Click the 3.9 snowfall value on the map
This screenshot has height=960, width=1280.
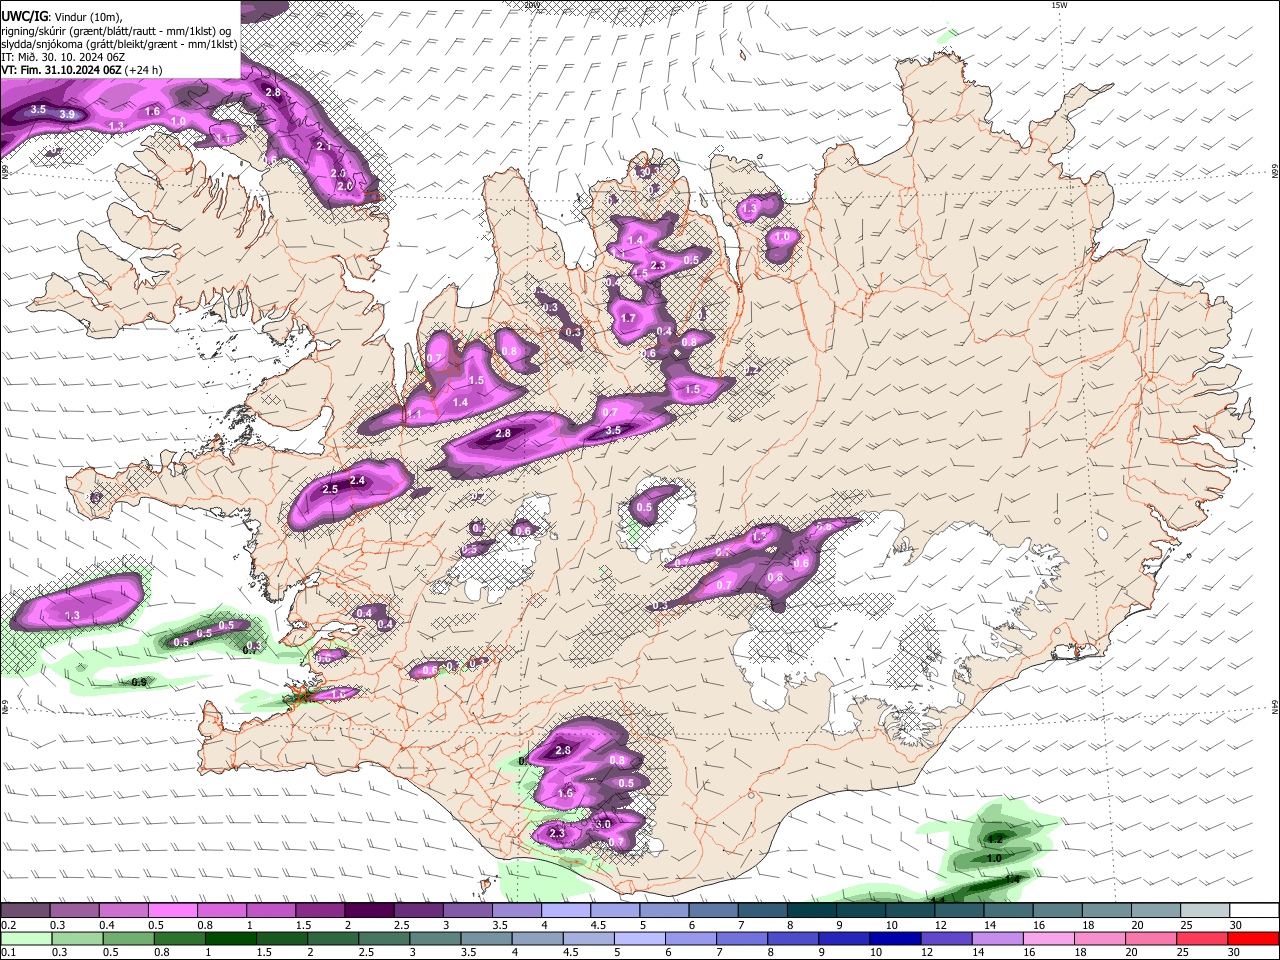[x=67, y=115]
